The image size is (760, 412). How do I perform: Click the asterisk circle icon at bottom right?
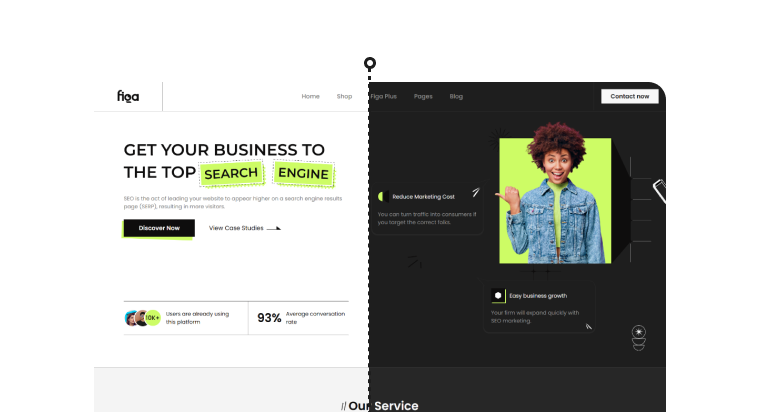click(x=639, y=332)
